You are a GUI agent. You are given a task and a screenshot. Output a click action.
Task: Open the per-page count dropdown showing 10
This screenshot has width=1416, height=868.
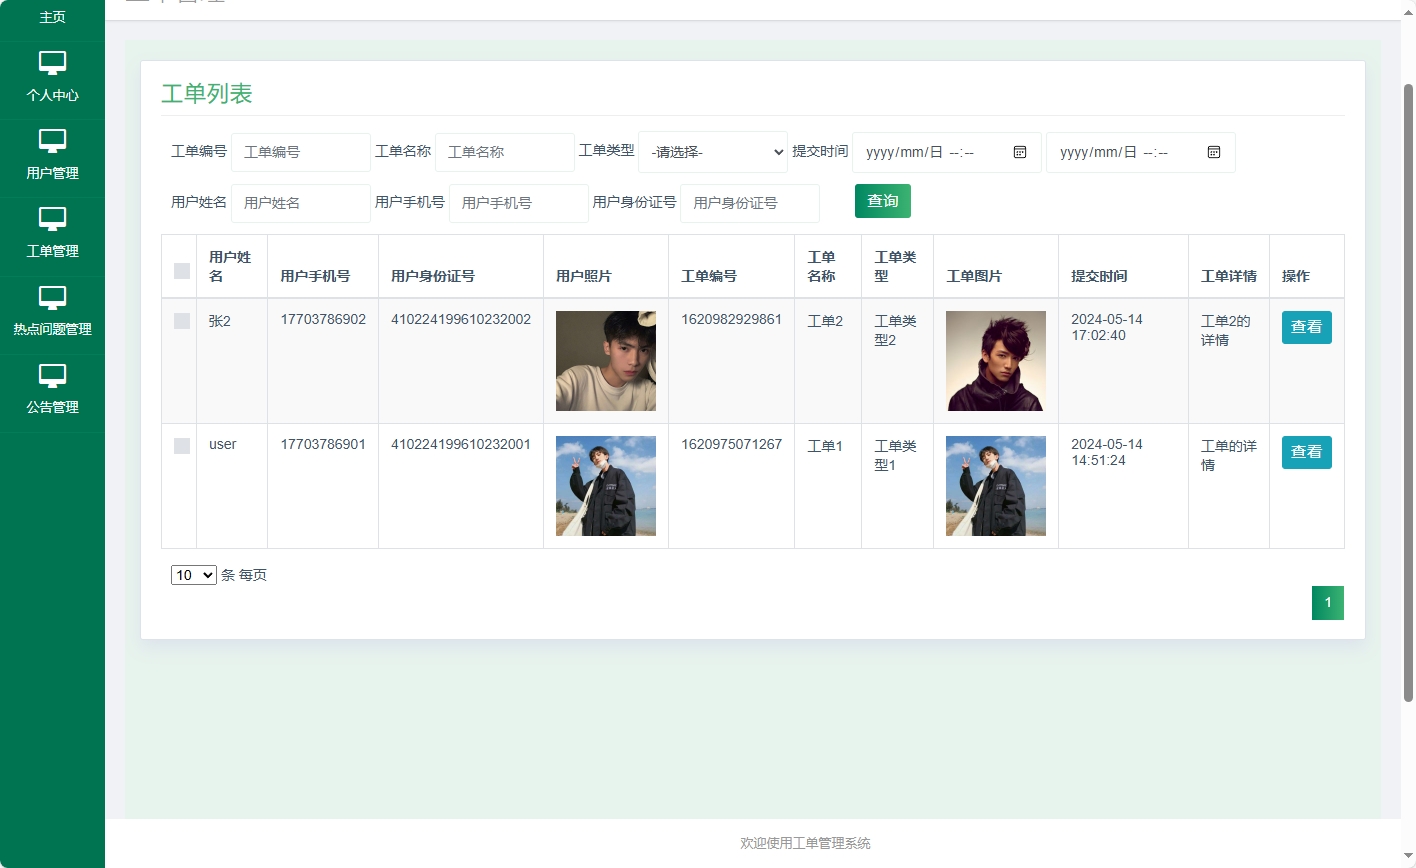(193, 575)
